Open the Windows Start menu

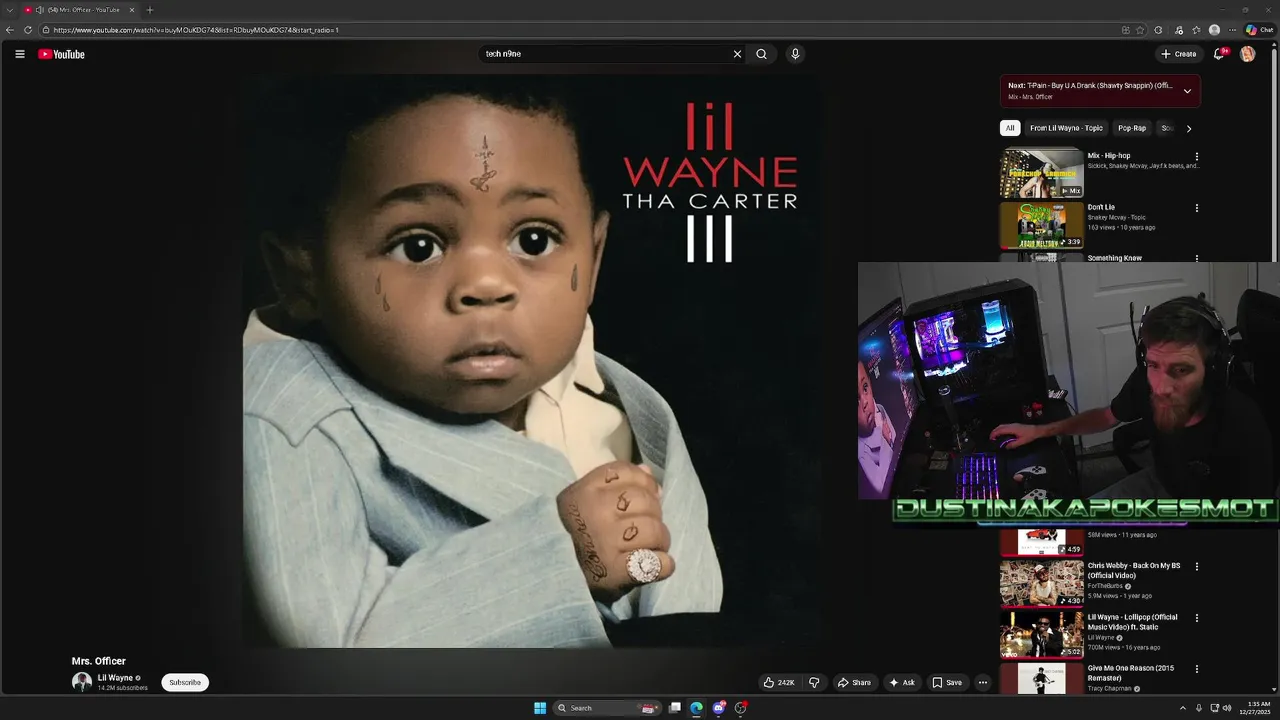(x=540, y=708)
